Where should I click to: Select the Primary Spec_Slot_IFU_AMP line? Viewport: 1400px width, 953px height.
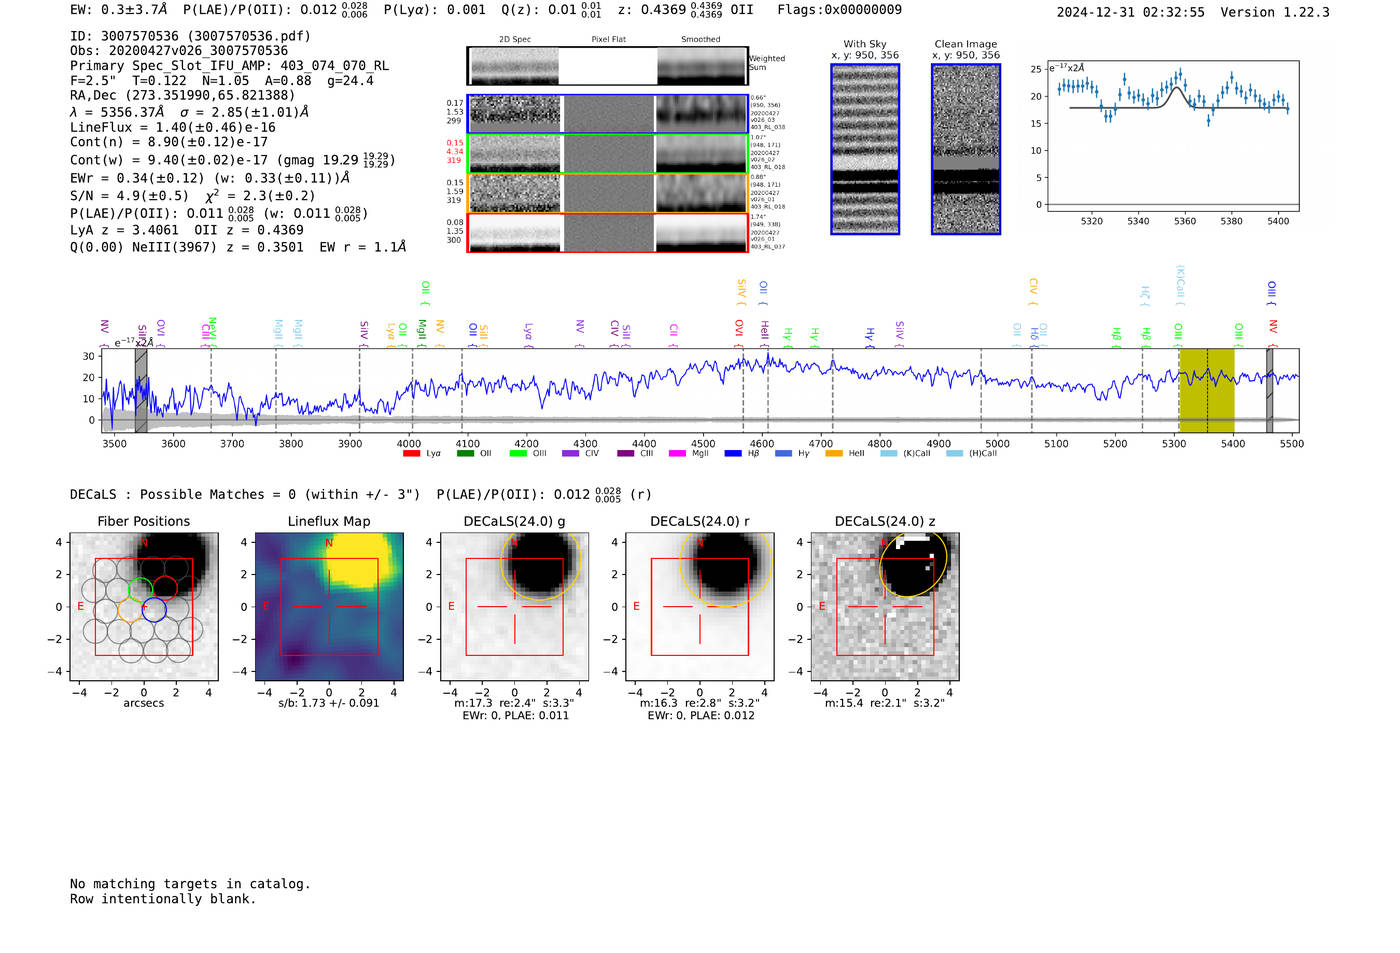229,66
